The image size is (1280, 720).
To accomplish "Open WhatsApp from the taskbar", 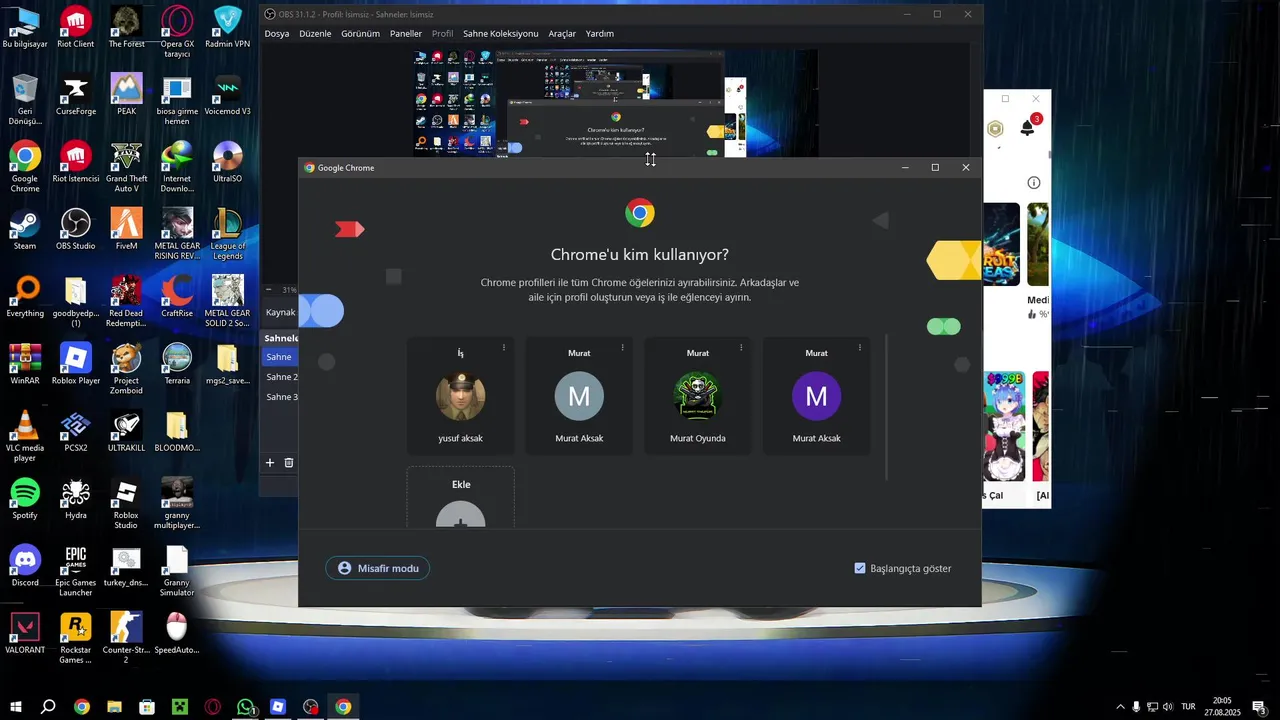I will click(x=246, y=707).
